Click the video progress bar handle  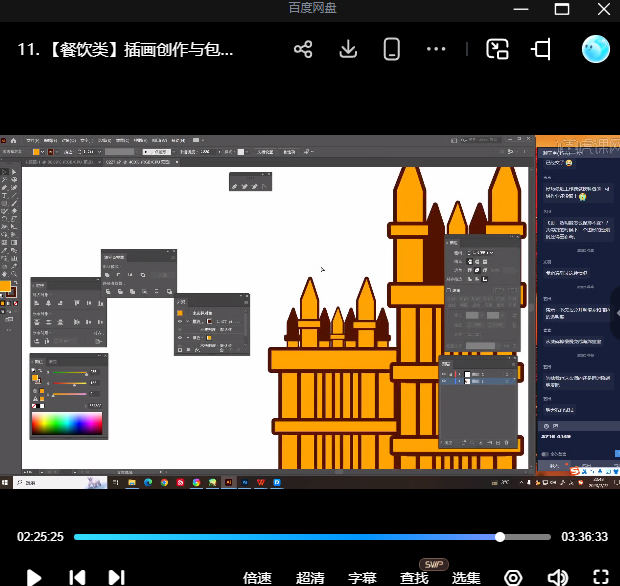pos(500,537)
